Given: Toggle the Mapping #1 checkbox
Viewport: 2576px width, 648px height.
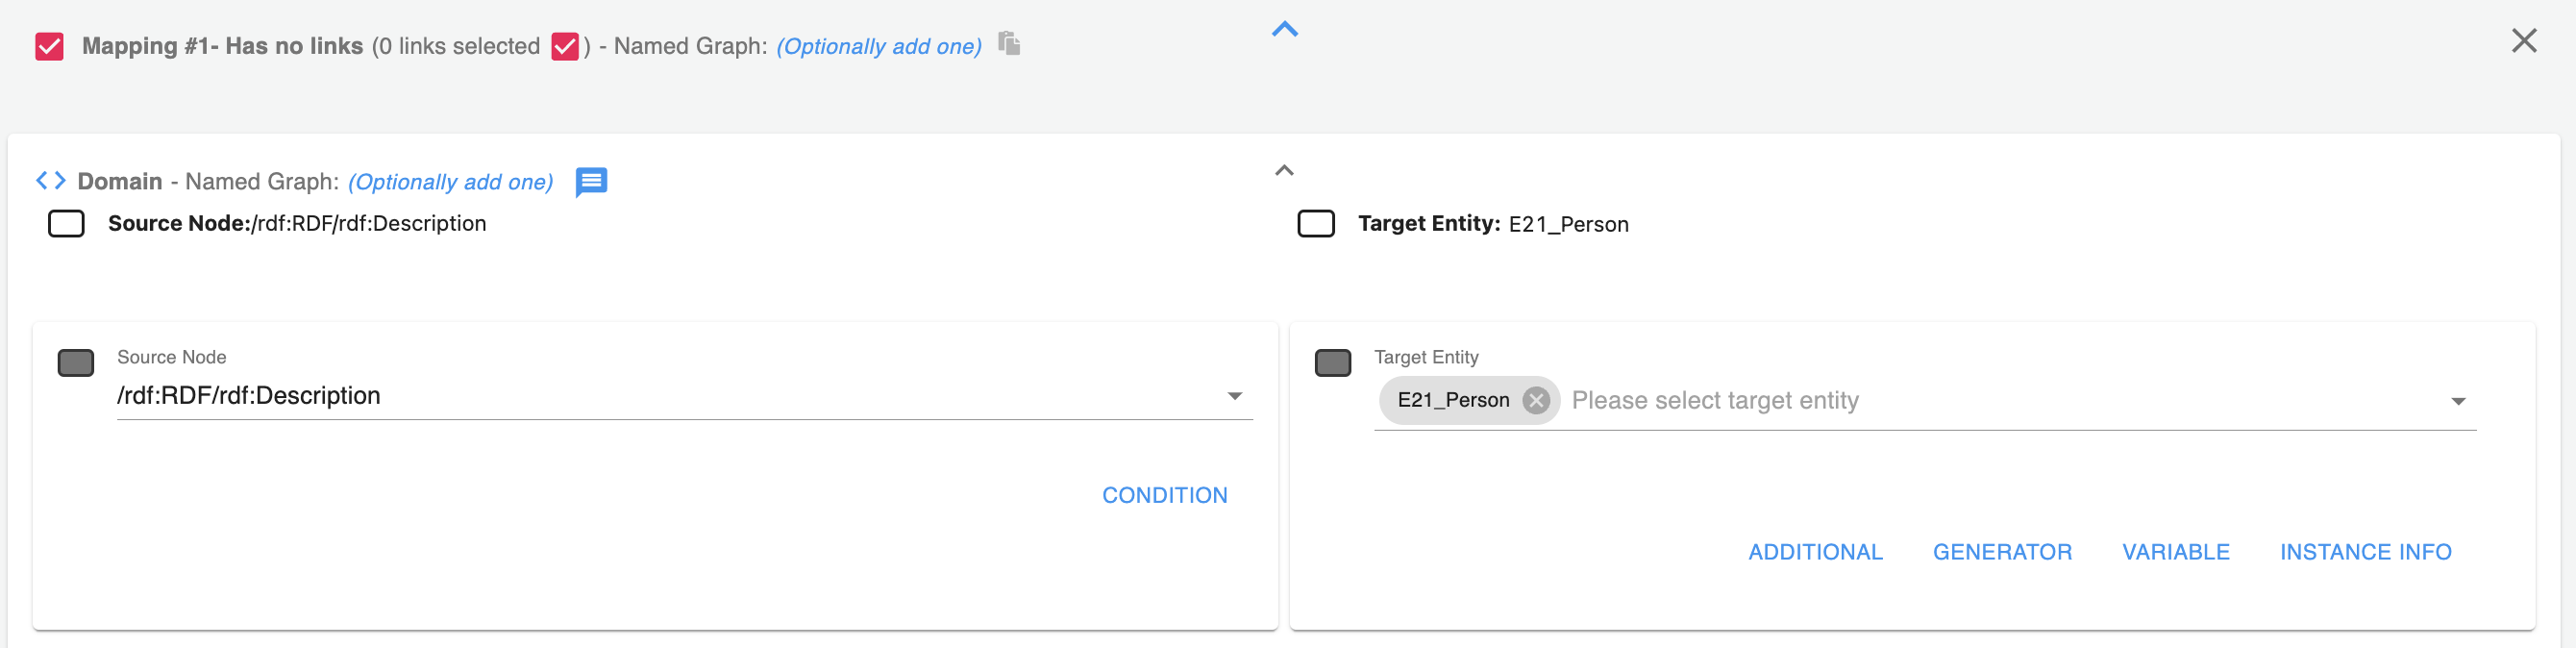Looking at the screenshot, I should [x=49, y=47].
